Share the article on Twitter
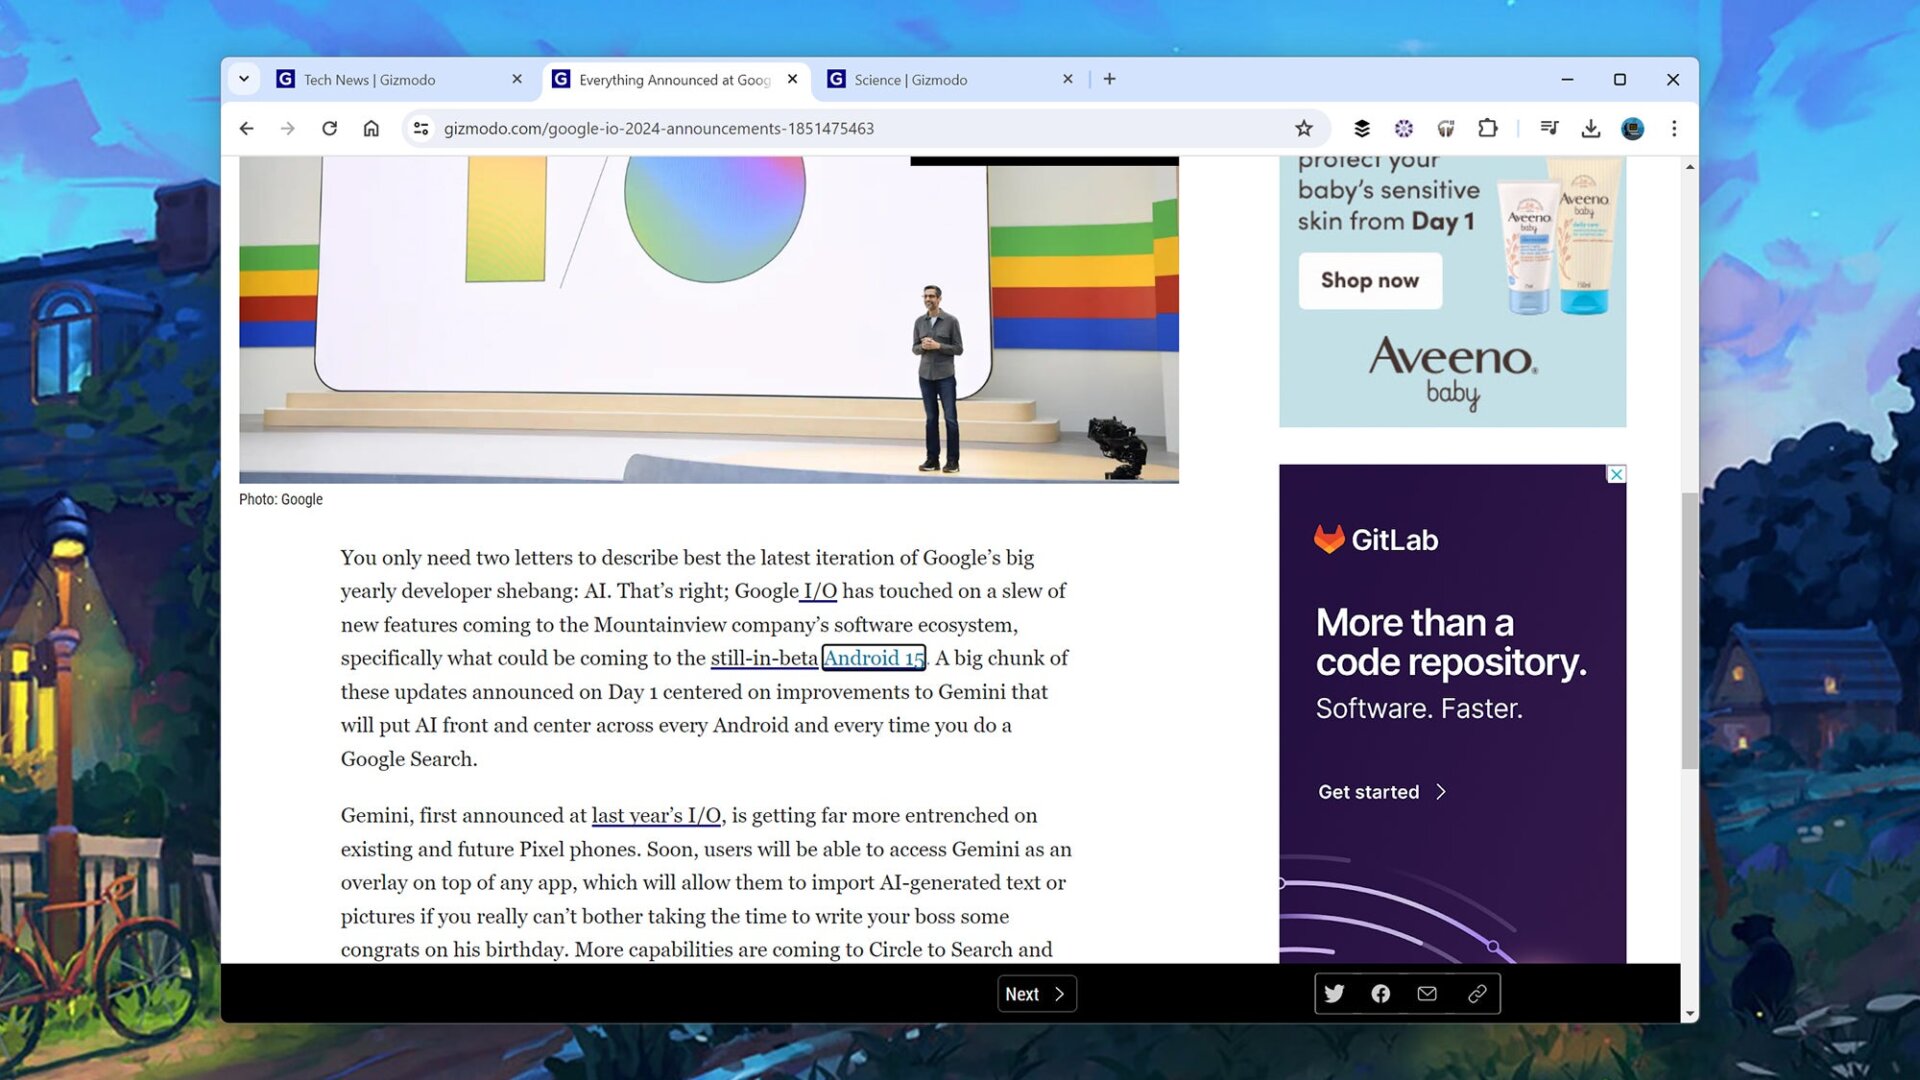This screenshot has height=1080, width=1920. [1334, 994]
